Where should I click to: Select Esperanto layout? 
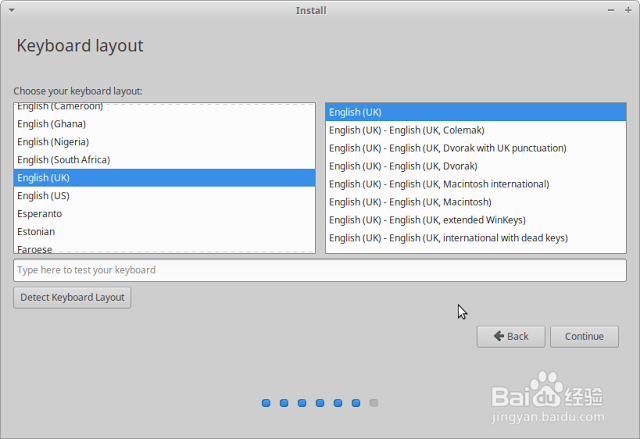(x=164, y=214)
